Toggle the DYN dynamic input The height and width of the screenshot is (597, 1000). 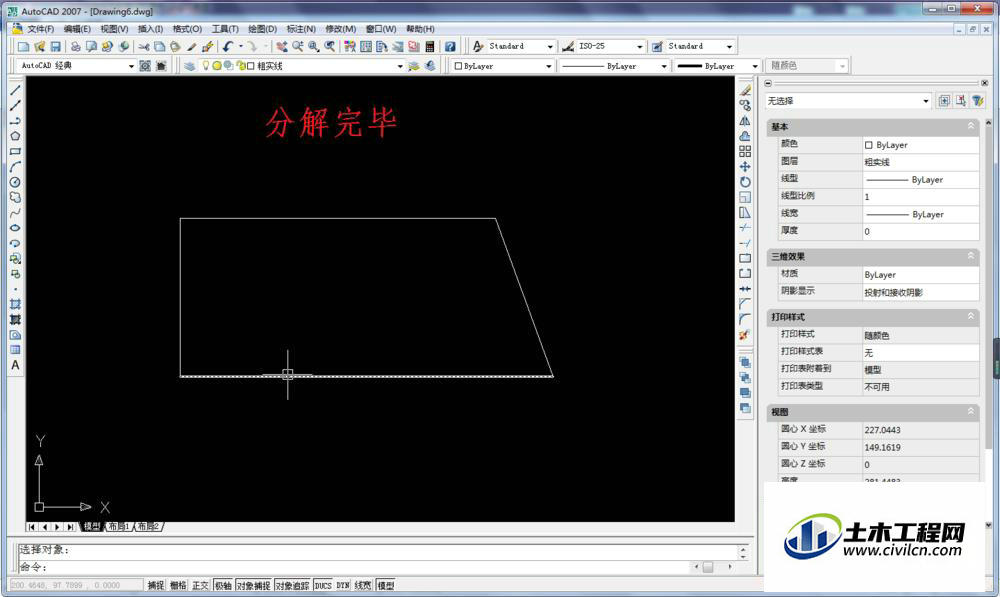[343, 586]
